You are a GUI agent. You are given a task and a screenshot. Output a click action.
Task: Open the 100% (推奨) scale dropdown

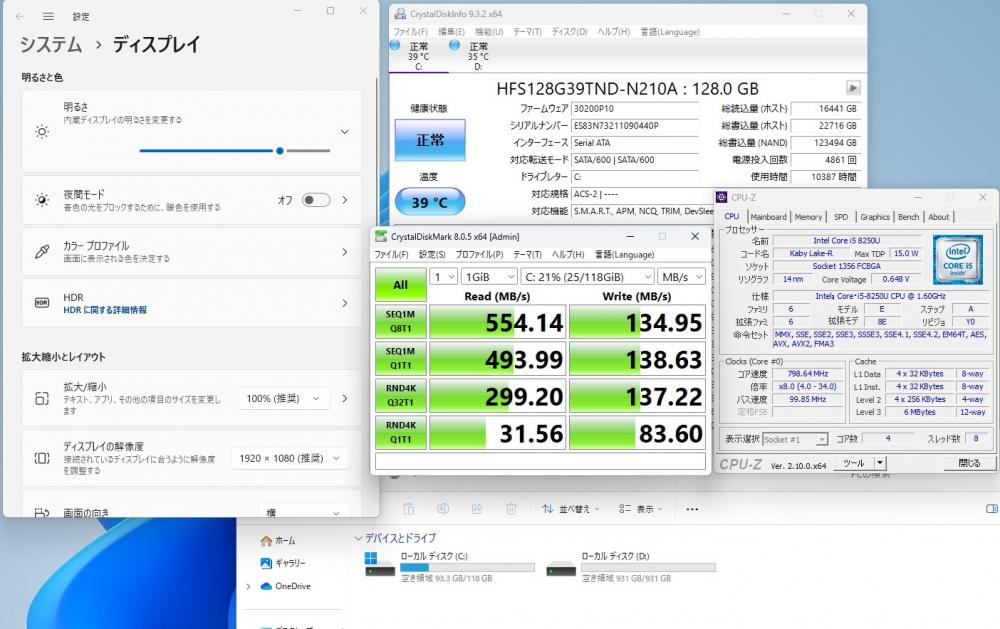pyautogui.click(x=284, y=399)
